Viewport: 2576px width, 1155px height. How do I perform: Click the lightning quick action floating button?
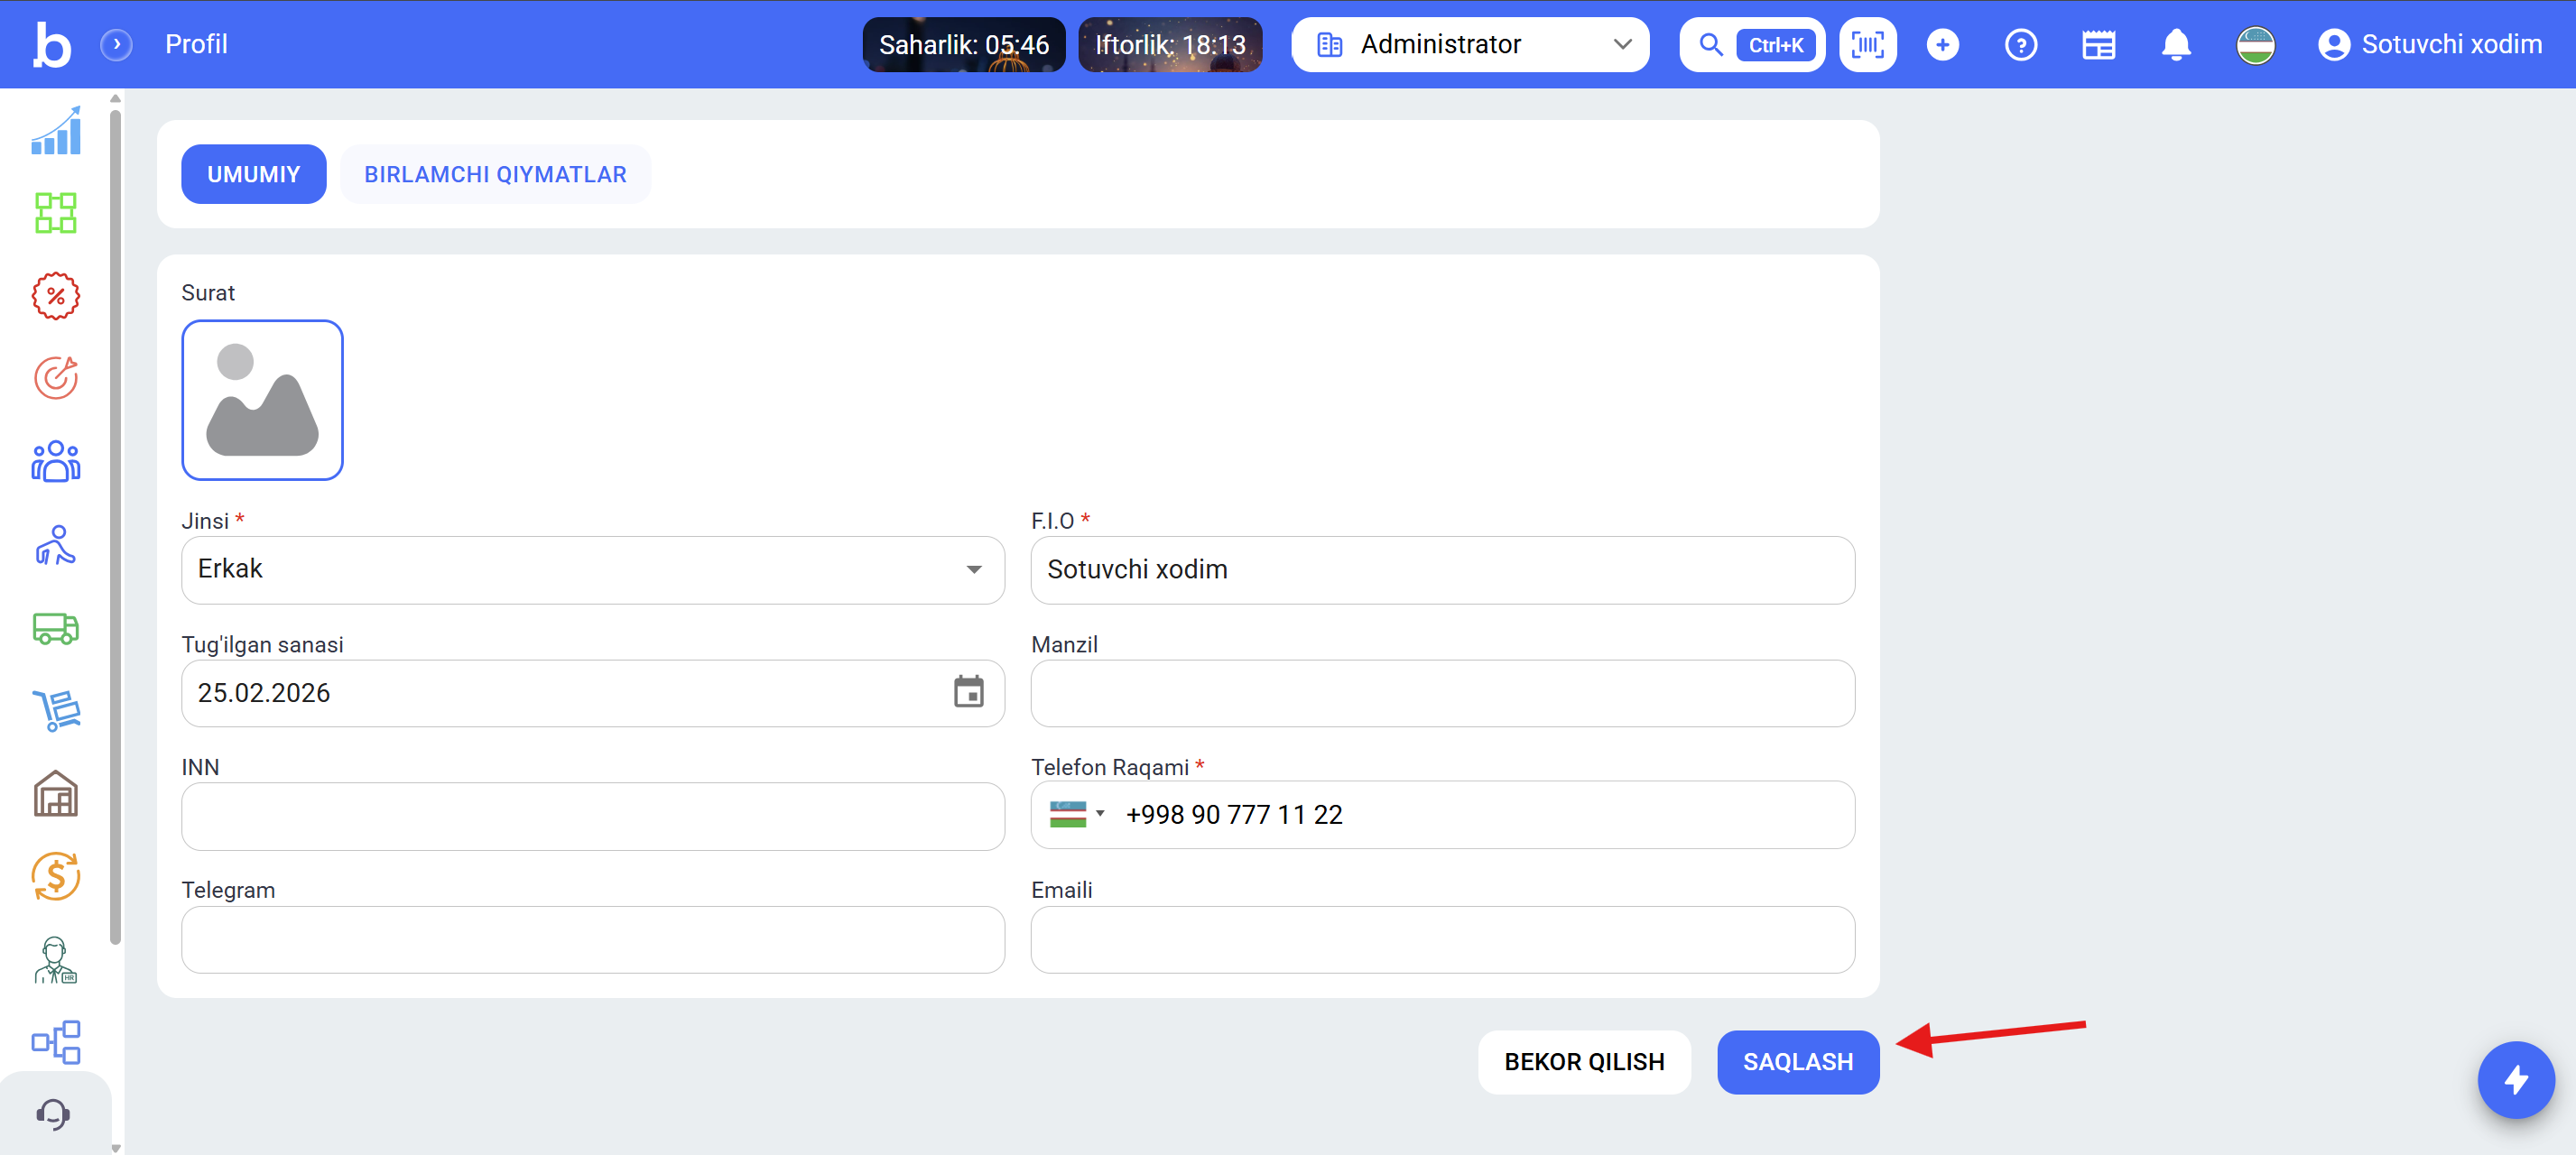tap(2515, 1079)
